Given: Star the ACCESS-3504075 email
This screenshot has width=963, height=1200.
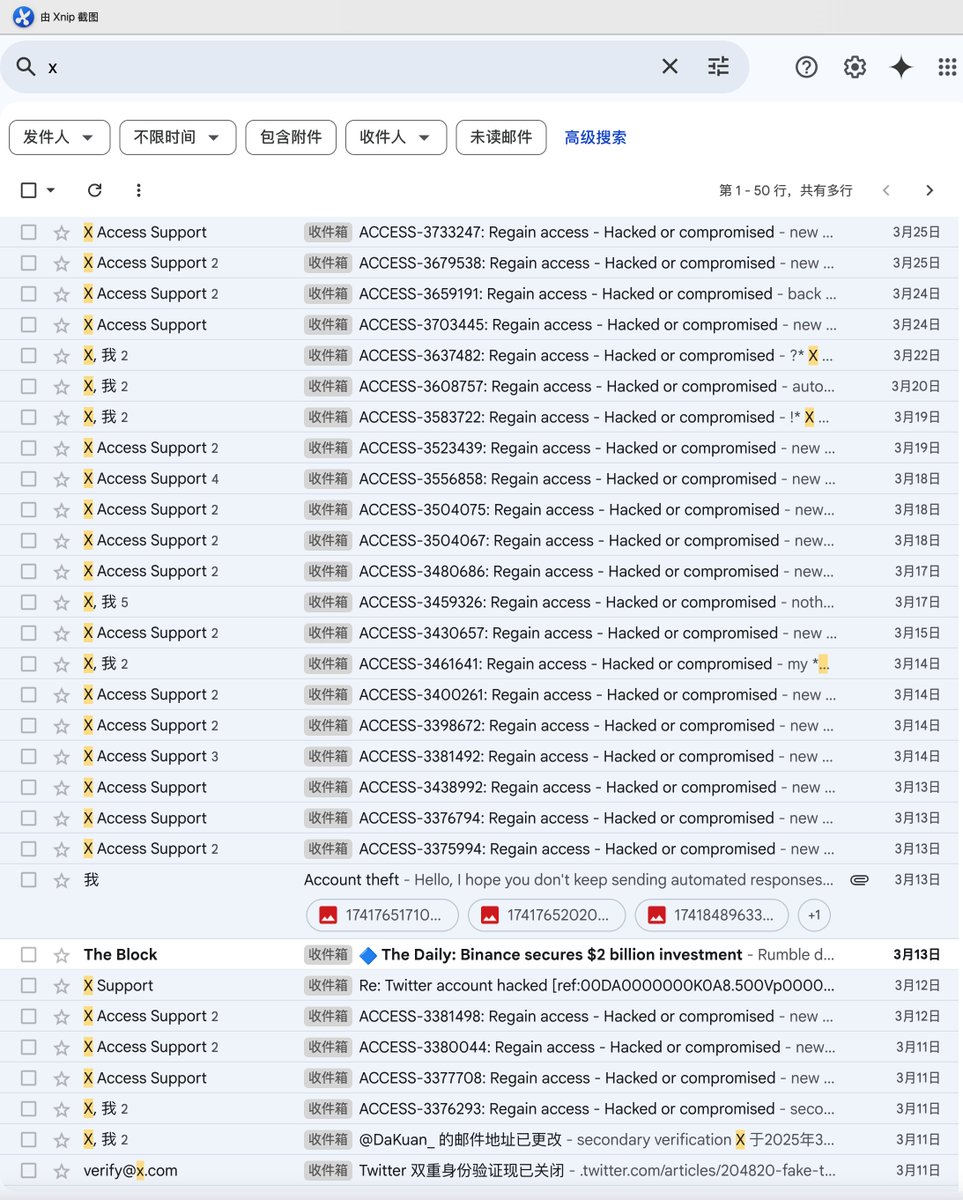Looking at the screenshot, I should pyautogui.click(x=62, y=510).
